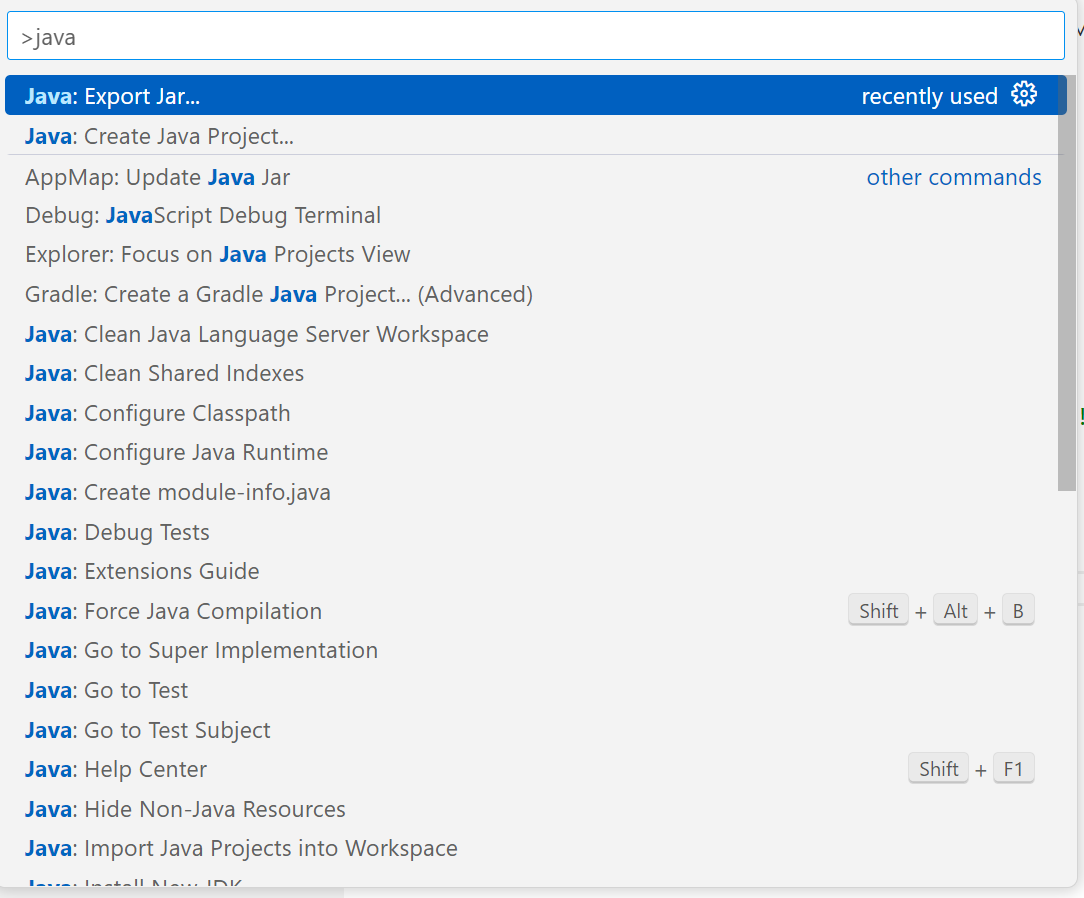Select Java: Clean Shared Indexes
The width and height of the screenshot is (1084, 898).
click(x=165, y=374)
